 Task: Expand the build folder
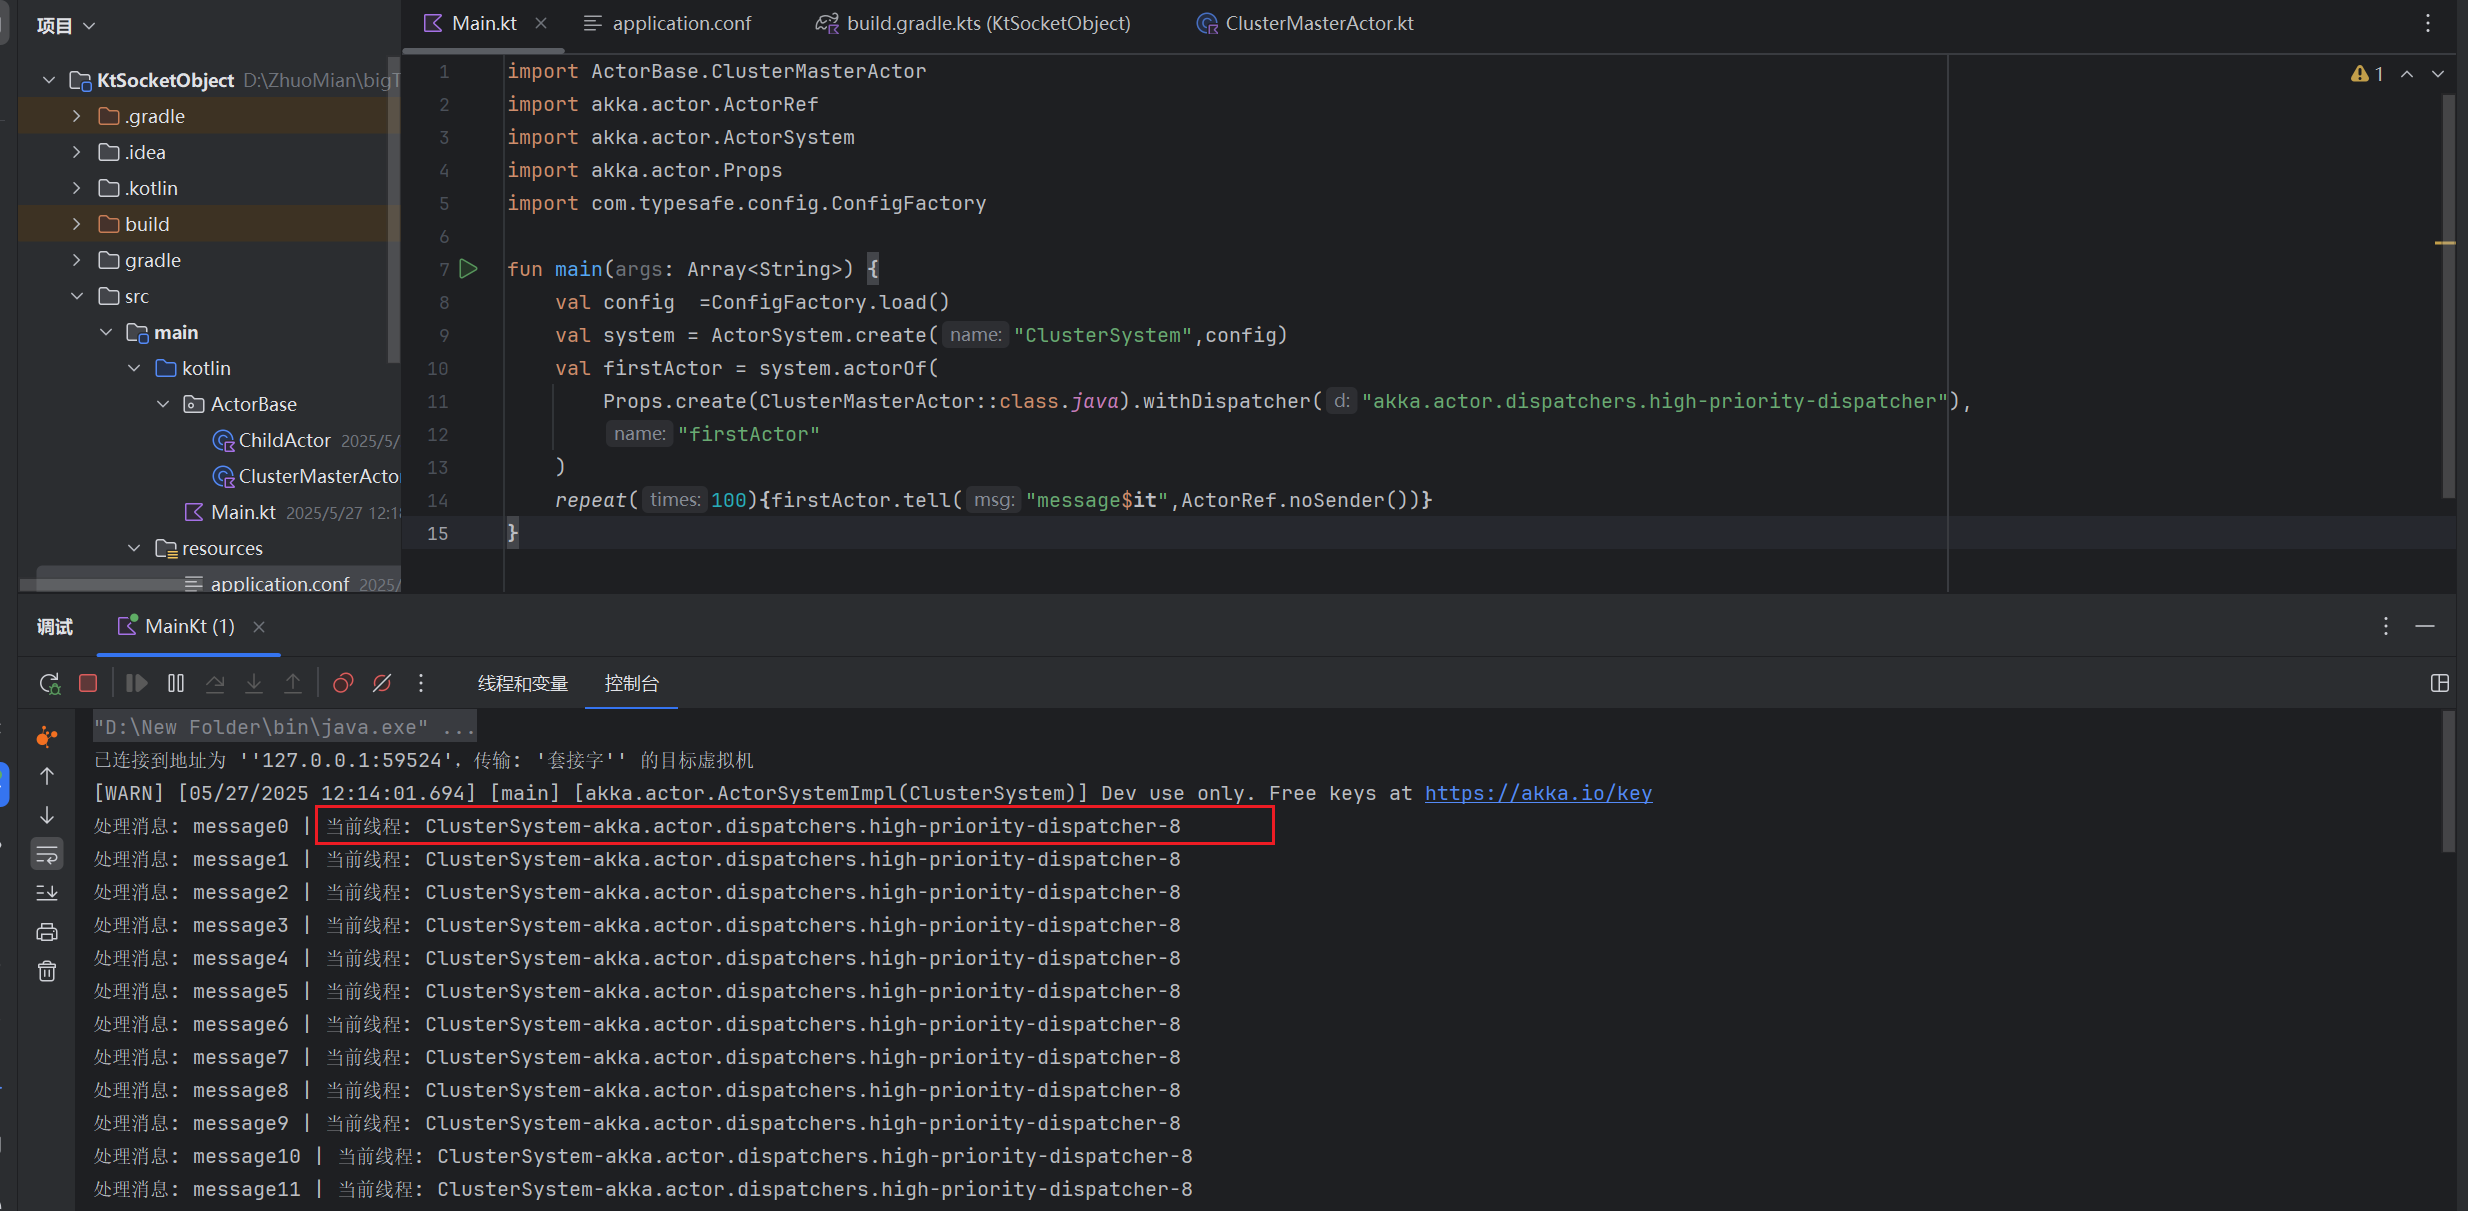click(77, 224)
